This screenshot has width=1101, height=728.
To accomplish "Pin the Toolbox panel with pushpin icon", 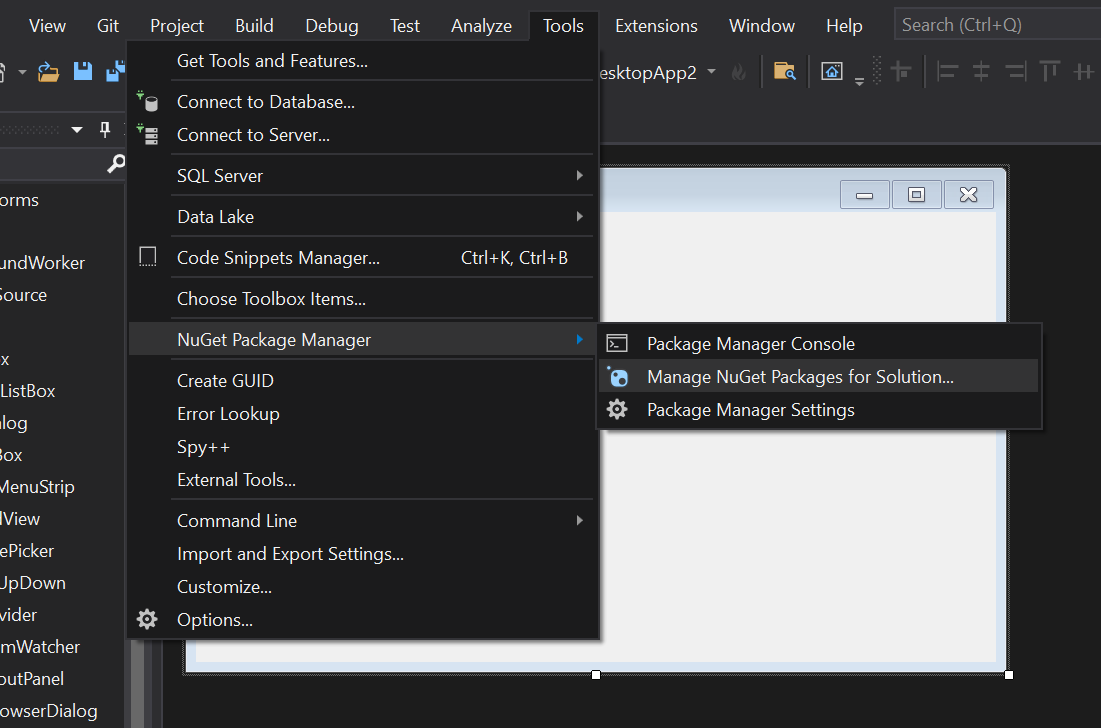I will (x=105, y=129).
